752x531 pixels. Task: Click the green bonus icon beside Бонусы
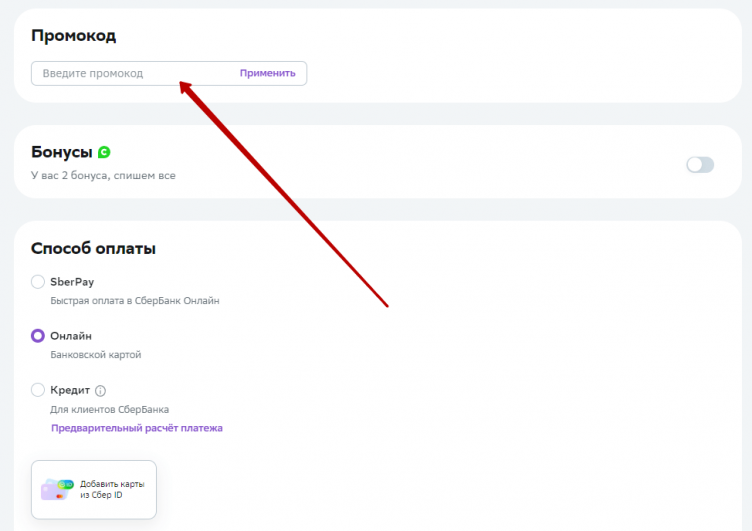pyautogui.click(x=104, y=152)
